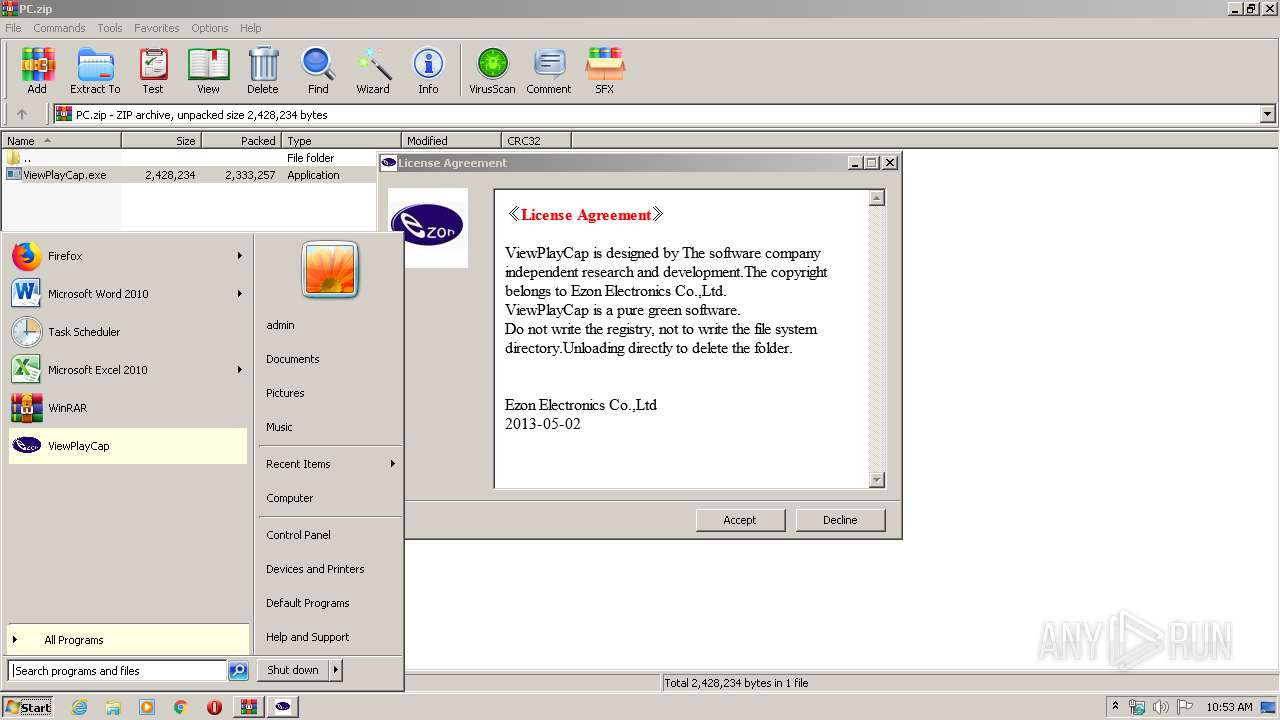Go up one folder level arrow
The height and width of the screenshot is (720, 1280).
(22, 114)
